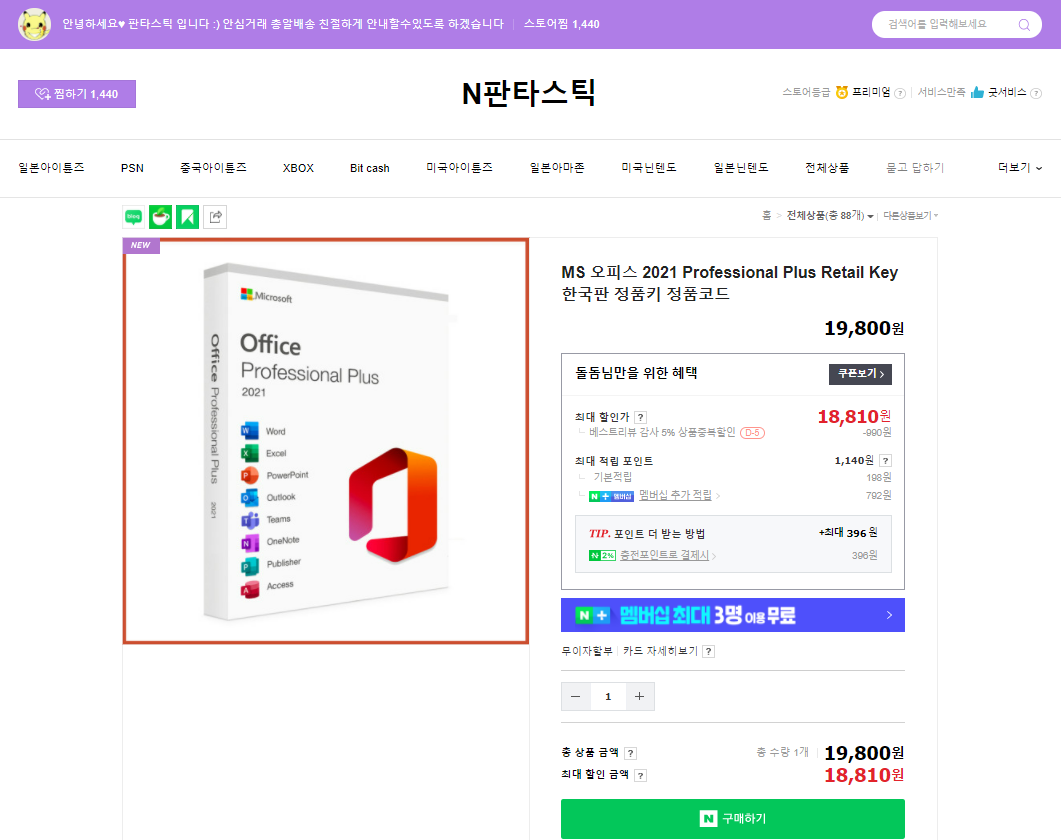Open the share link icon
The height and width of the screenshot is (840, 1061).
pyautogui.click(x=215, y=217)
